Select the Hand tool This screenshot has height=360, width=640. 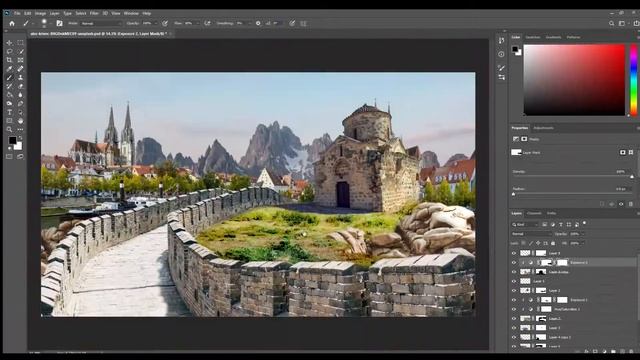tap(20, 121)
